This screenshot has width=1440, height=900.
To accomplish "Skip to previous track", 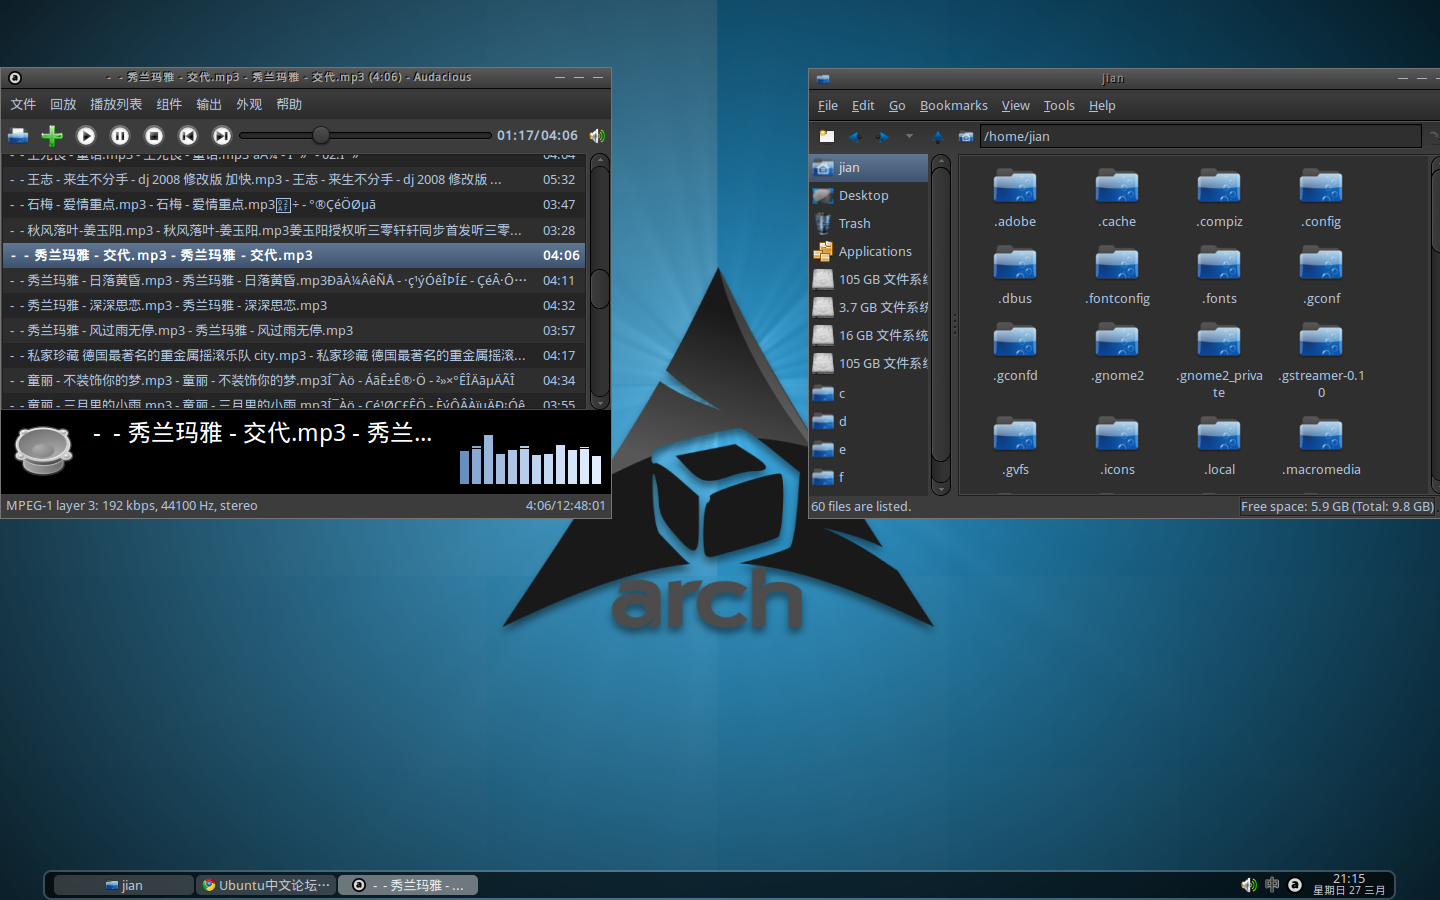I will [188, 135].
